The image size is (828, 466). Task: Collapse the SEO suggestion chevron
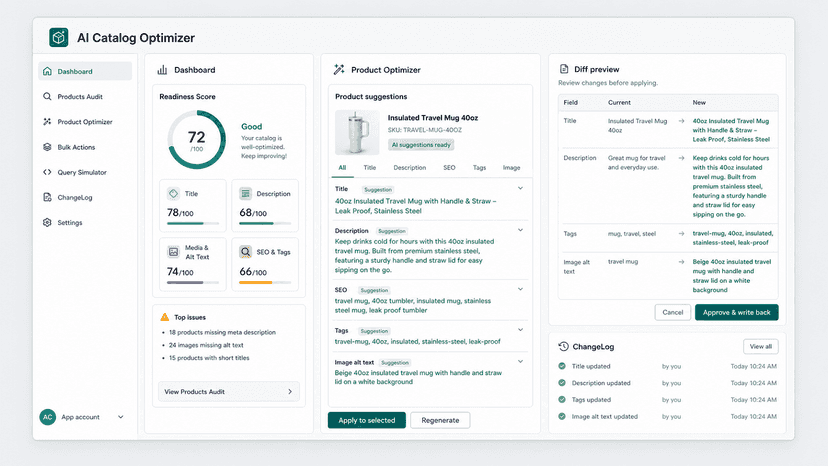coord(520,289)
